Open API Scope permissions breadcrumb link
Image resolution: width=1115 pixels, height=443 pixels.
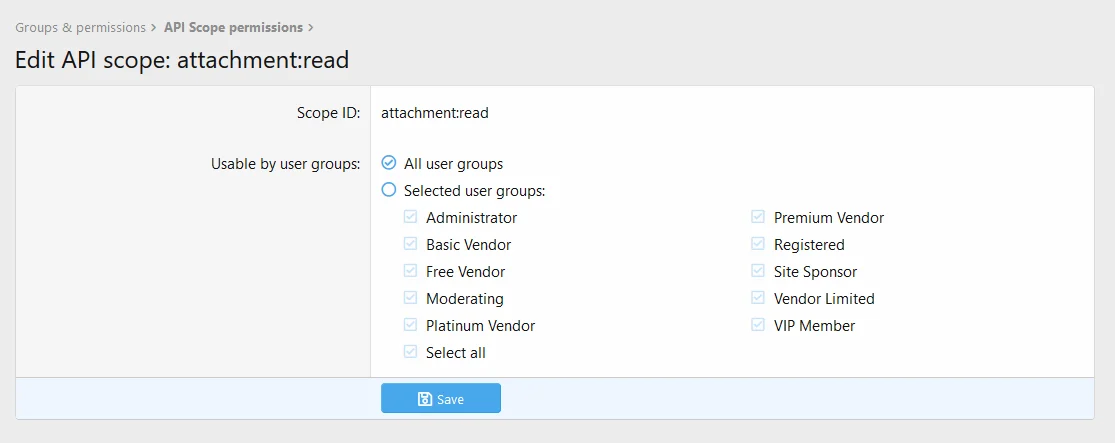tap(233, 28)
